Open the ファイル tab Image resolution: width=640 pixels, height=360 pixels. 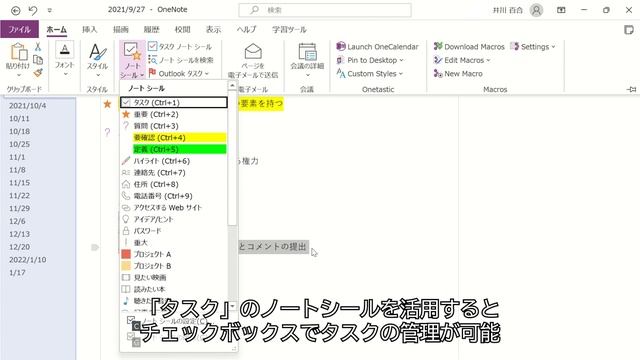(20, 29)
